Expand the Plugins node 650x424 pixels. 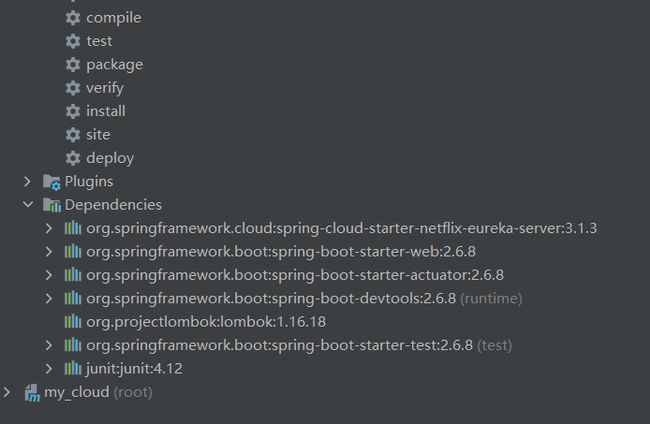(x=27, y=182)
